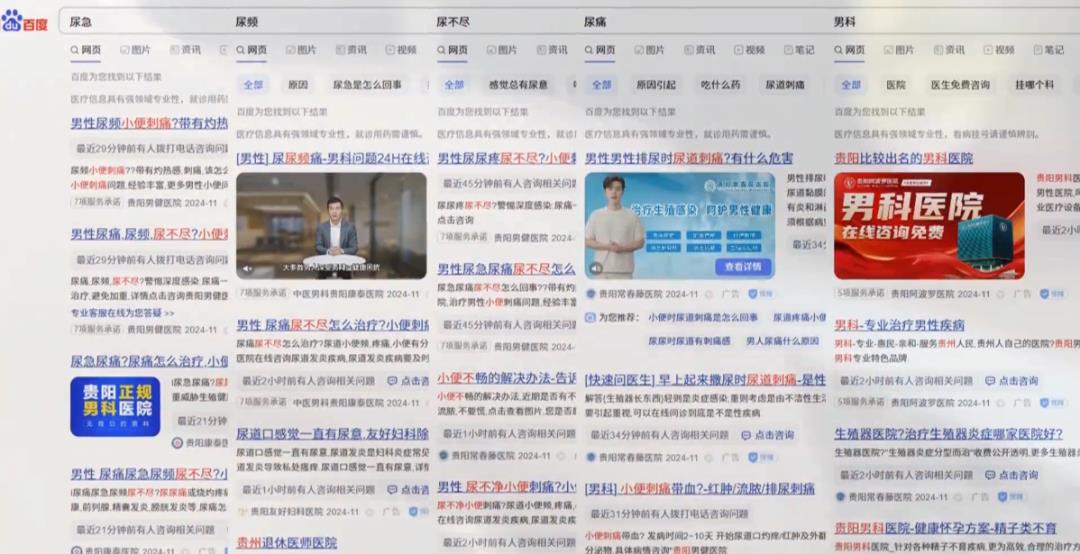Click the 男科 search box text
The image size is (1080, 554).
844,22
